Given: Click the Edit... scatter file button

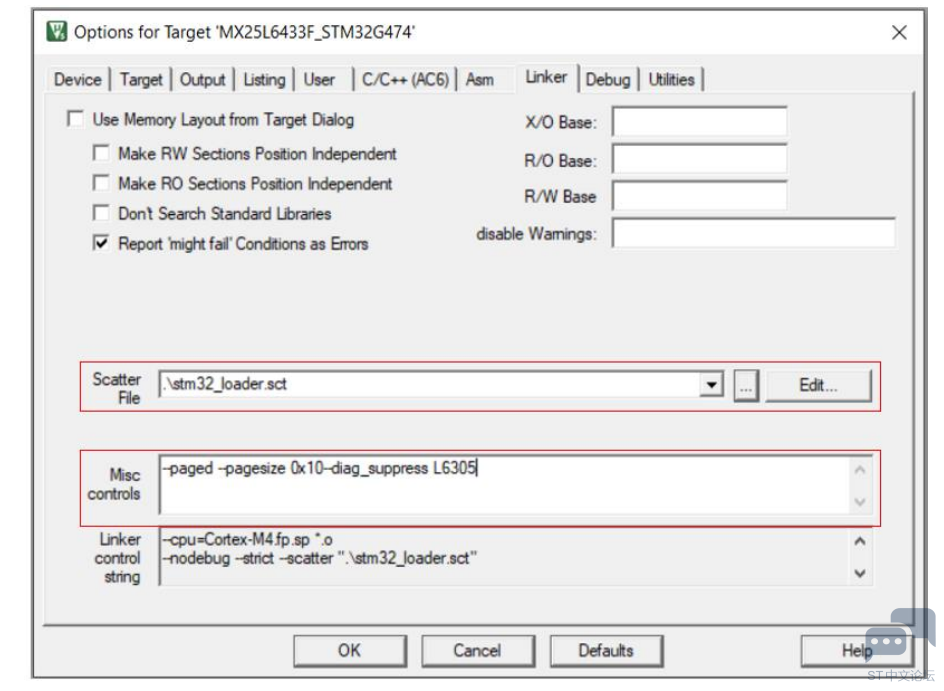Looking at the screenshot, I should [818, 386].
